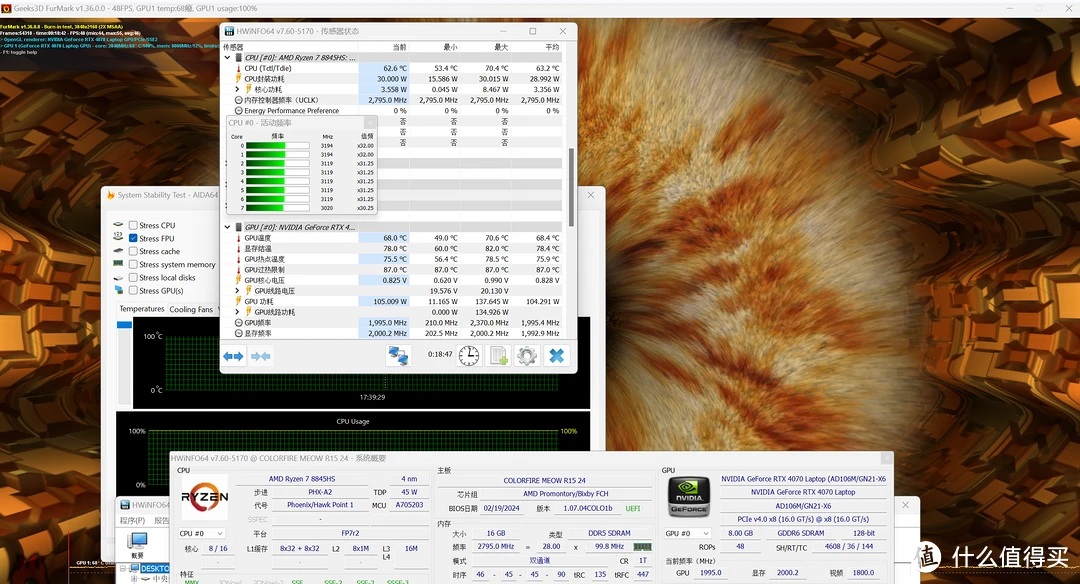The image size is (1080, 584).
Task: Click the memory module icon next to 99.8 MHz
Action: (x=642, y=546)
